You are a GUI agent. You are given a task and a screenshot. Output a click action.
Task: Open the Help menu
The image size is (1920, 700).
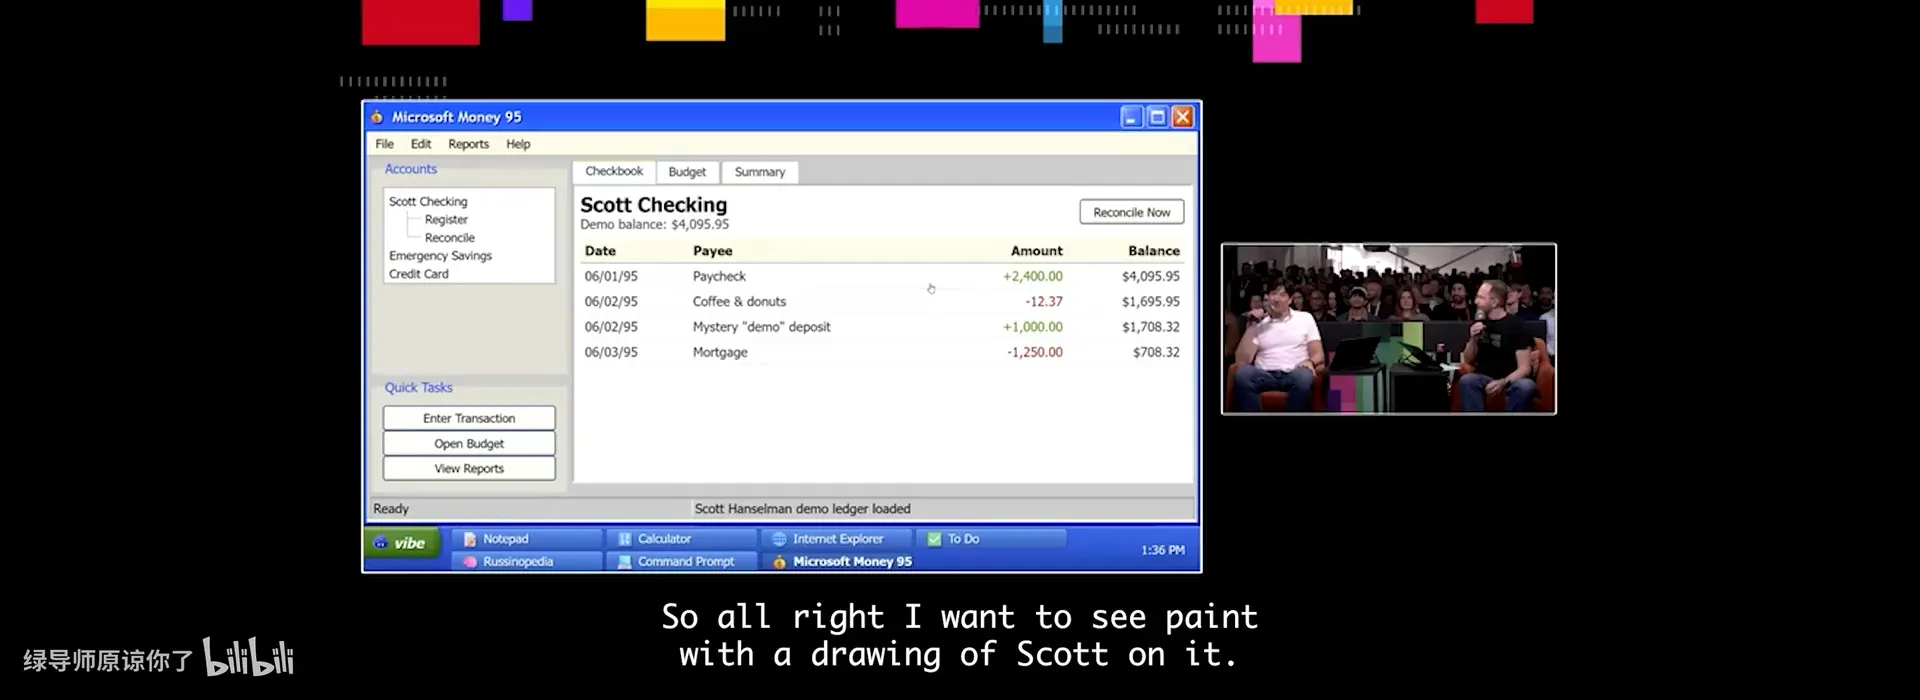[518, 144]
